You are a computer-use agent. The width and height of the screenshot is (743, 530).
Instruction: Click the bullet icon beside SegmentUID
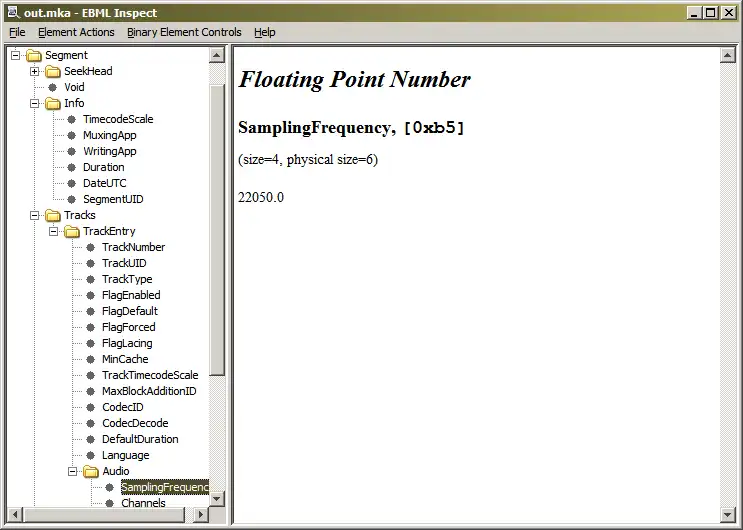coord(72,200)
